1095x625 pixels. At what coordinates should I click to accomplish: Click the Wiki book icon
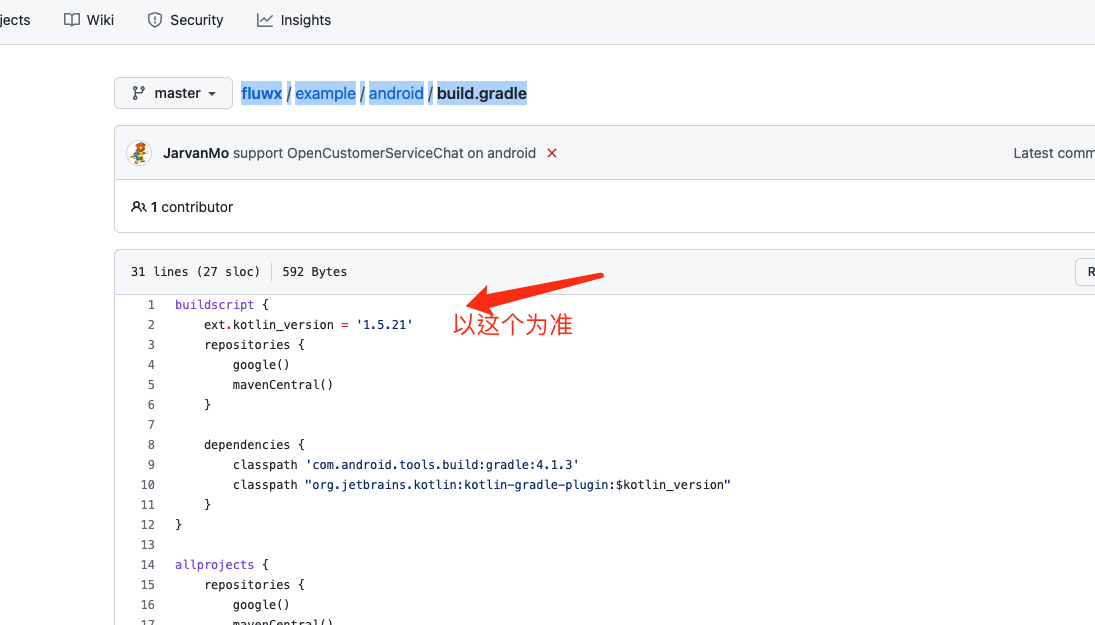[70, 19]
